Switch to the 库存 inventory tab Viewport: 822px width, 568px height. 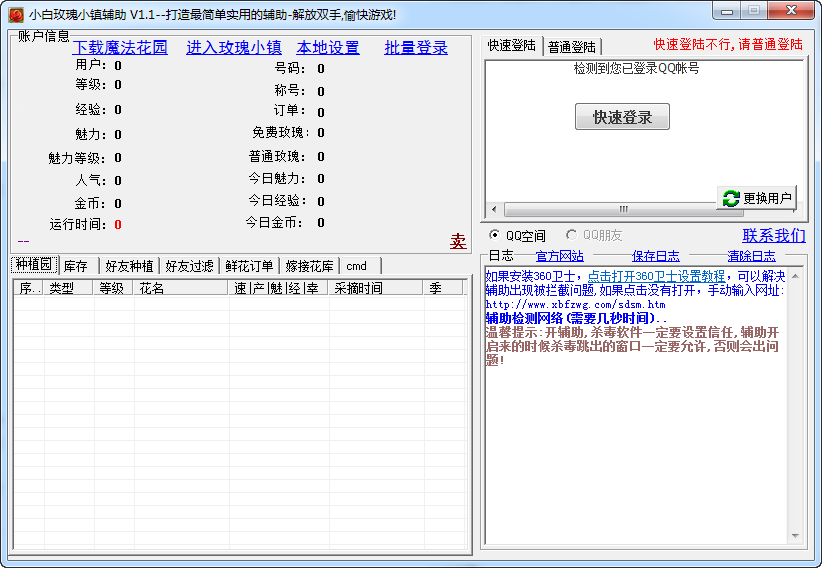[x=76, y=266]
